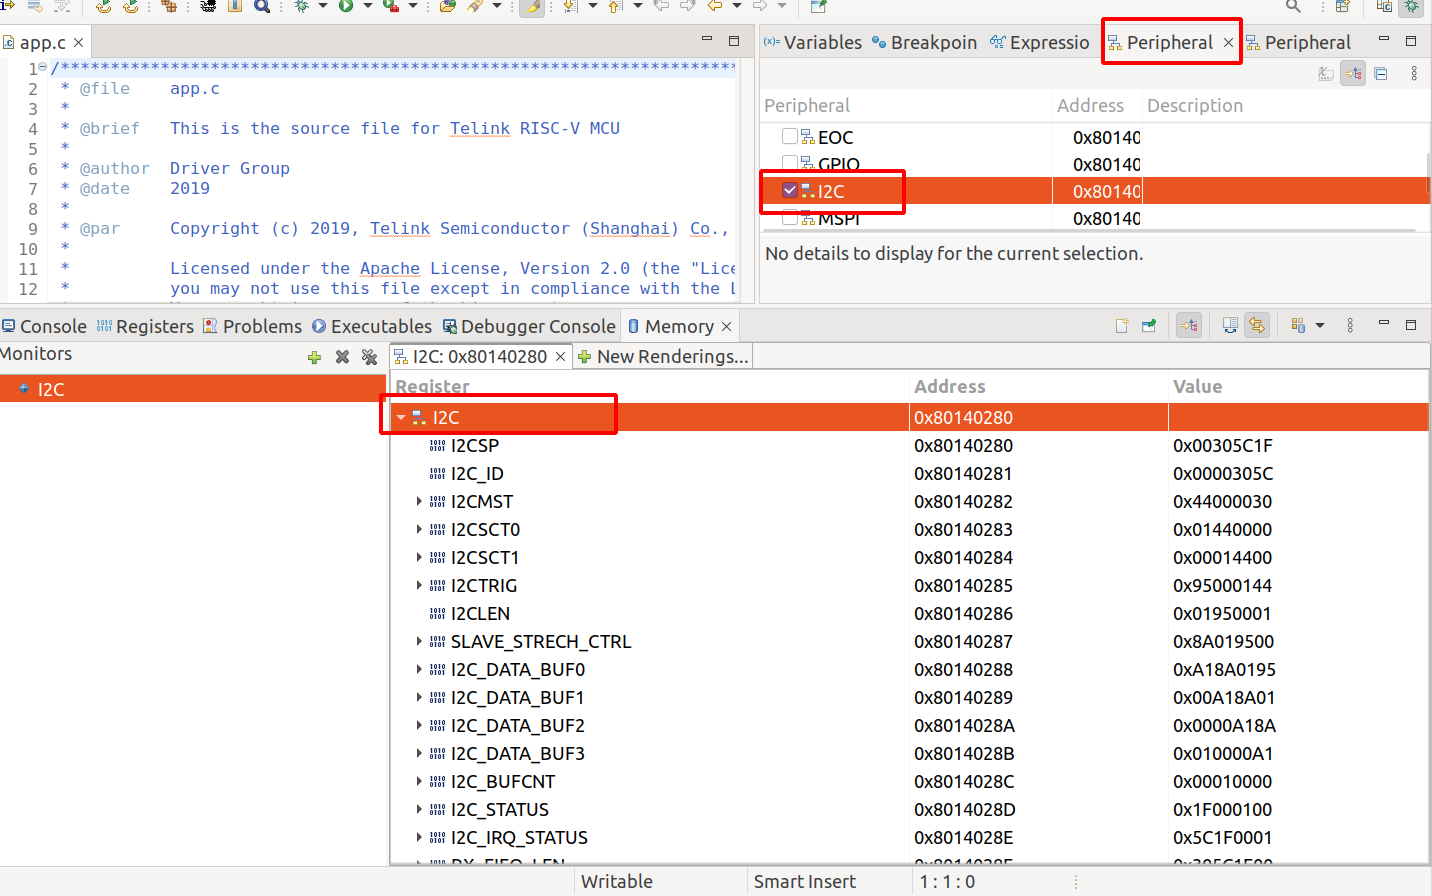Image resolution: width=1432 pixels, height=896 pixels.
Task: Open the Debugger Console tab
Action: pos(529,326)
